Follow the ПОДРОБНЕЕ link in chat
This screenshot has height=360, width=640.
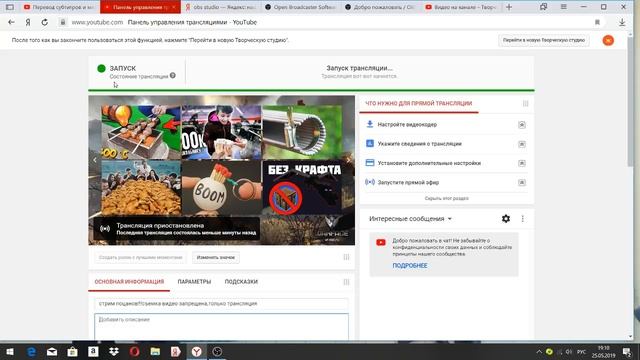410,265
